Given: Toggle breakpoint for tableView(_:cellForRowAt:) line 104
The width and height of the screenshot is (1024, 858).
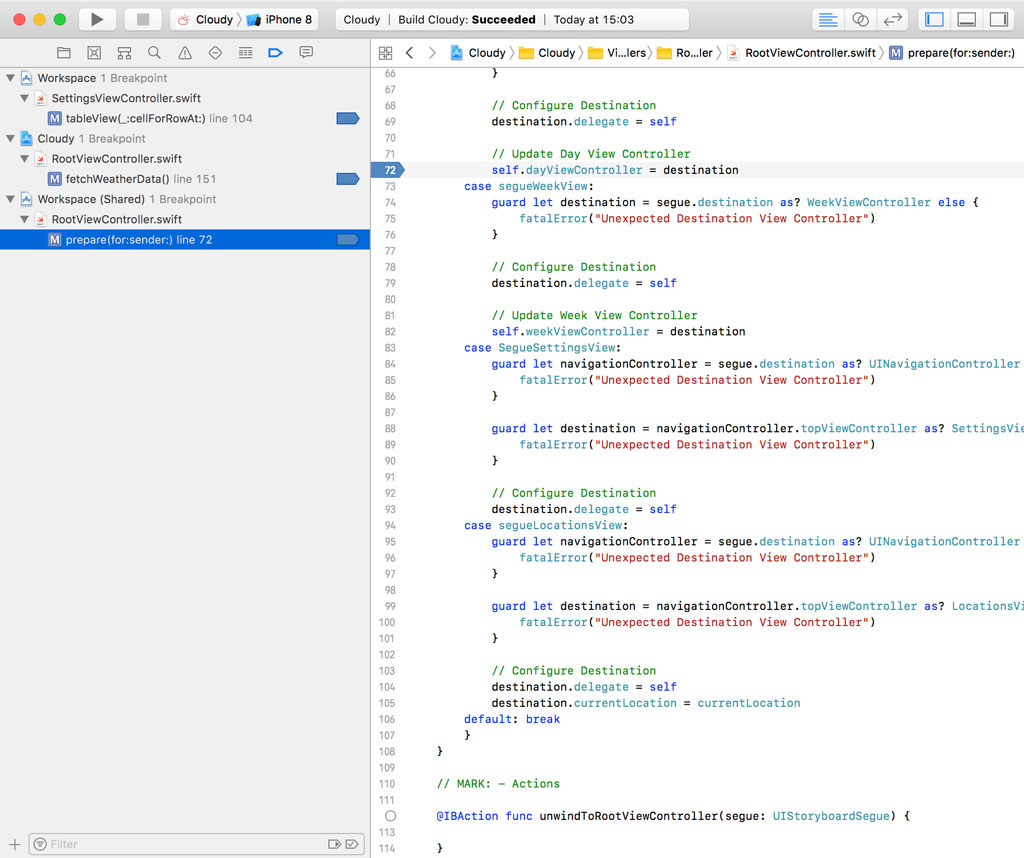Looking at the screenshot, I should (x=347, y=118).
